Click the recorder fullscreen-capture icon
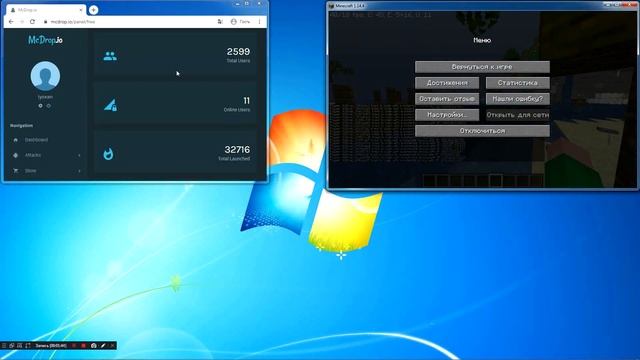 (28, 346)
